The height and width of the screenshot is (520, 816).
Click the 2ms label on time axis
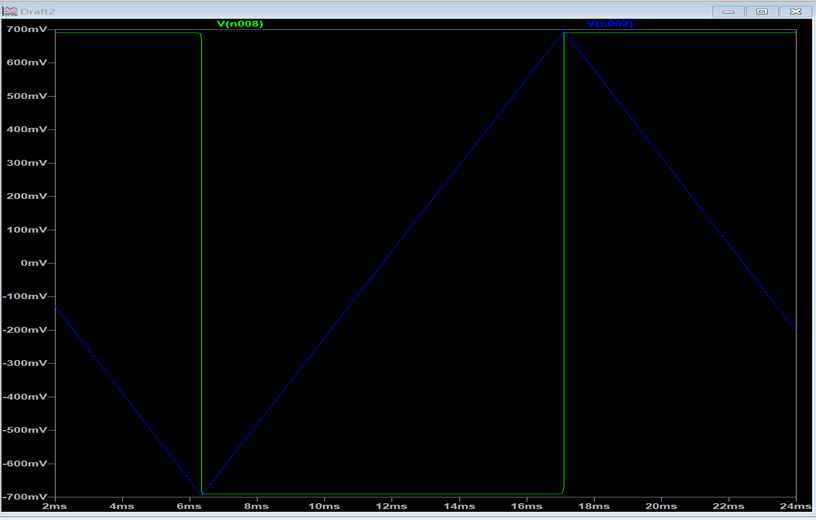click(56, 507)
